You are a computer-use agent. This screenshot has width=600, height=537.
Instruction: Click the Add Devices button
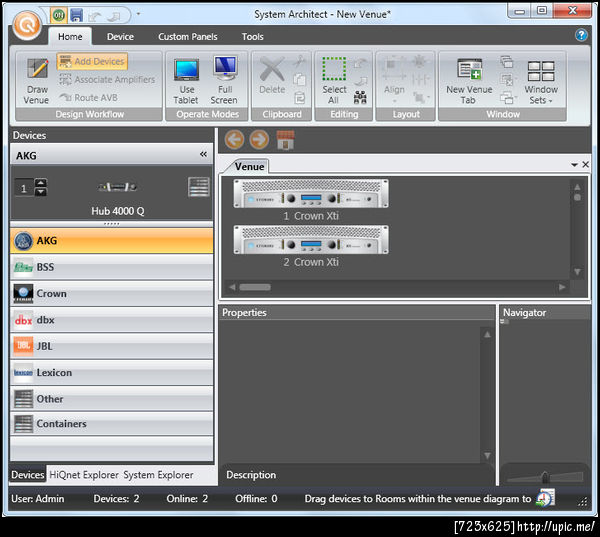(92, 61)
